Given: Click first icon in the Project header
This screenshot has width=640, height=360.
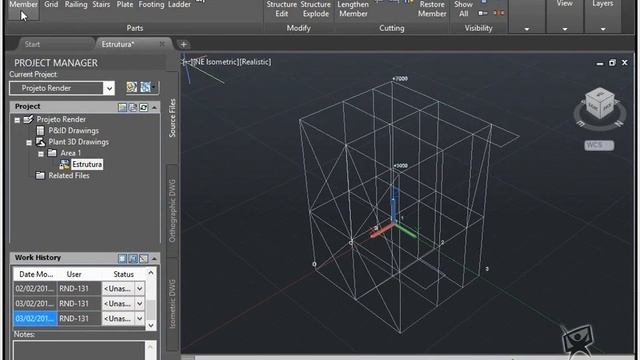Looking at the screenshot, I should tap(122, 107).
